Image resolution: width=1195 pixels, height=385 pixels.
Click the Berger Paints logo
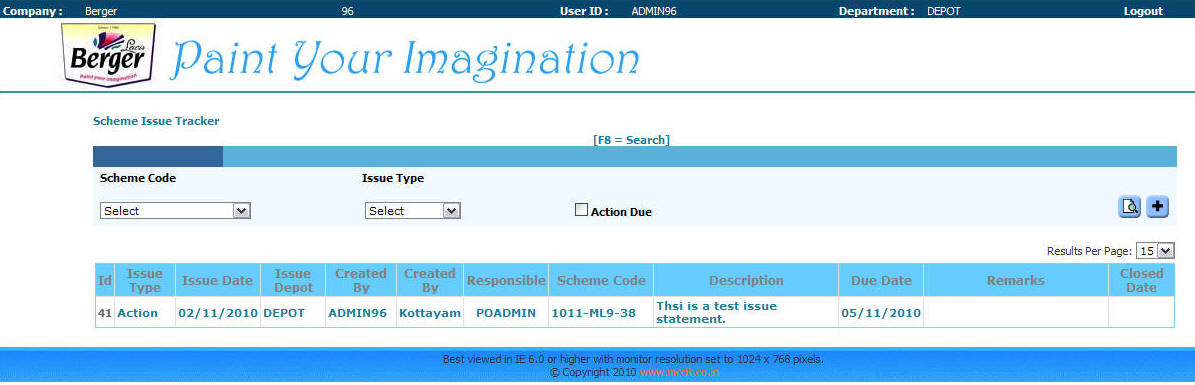point(109,54)
